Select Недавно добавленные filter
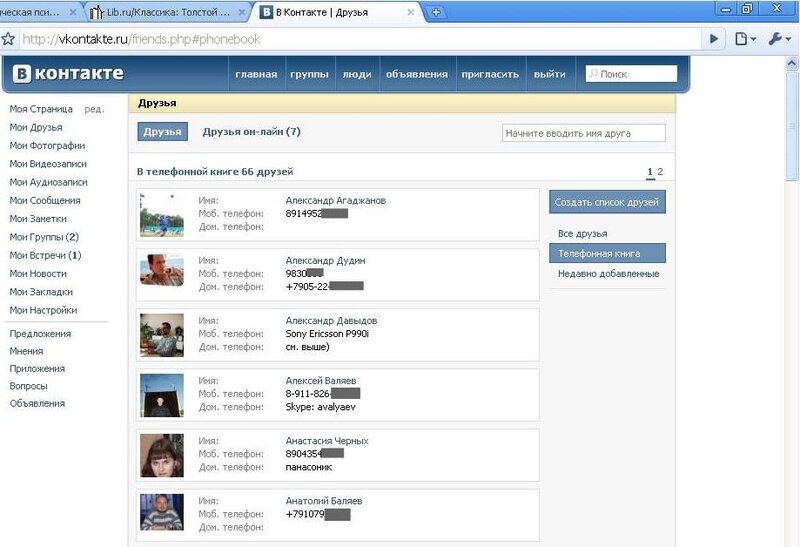Screen dimensions: 800x547 click(x=608, y=274)
